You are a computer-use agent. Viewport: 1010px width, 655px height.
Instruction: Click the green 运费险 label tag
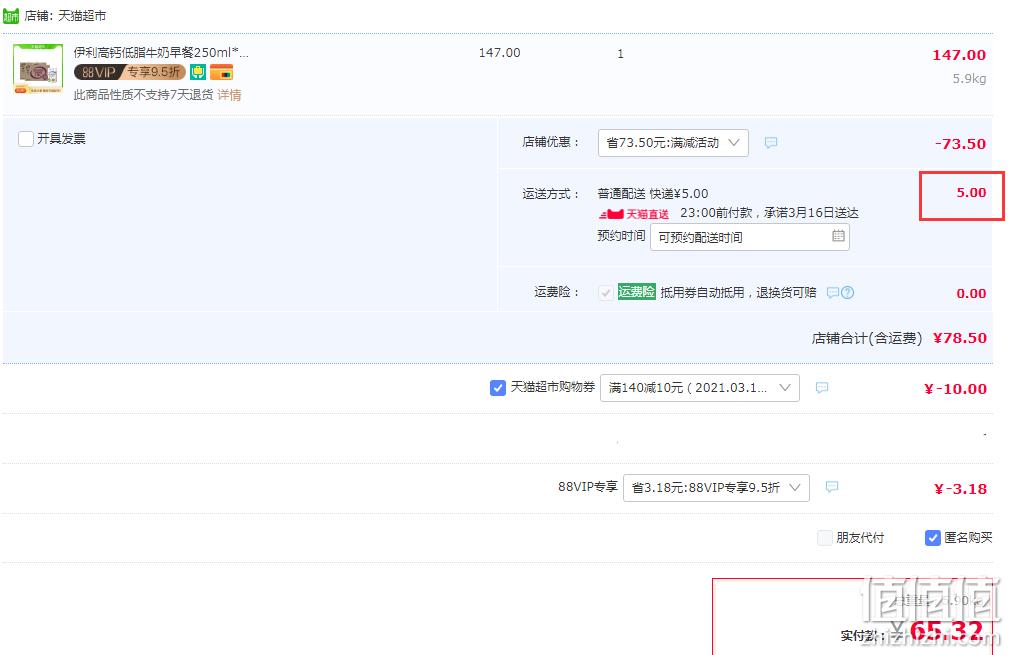(x=636, y=292)
